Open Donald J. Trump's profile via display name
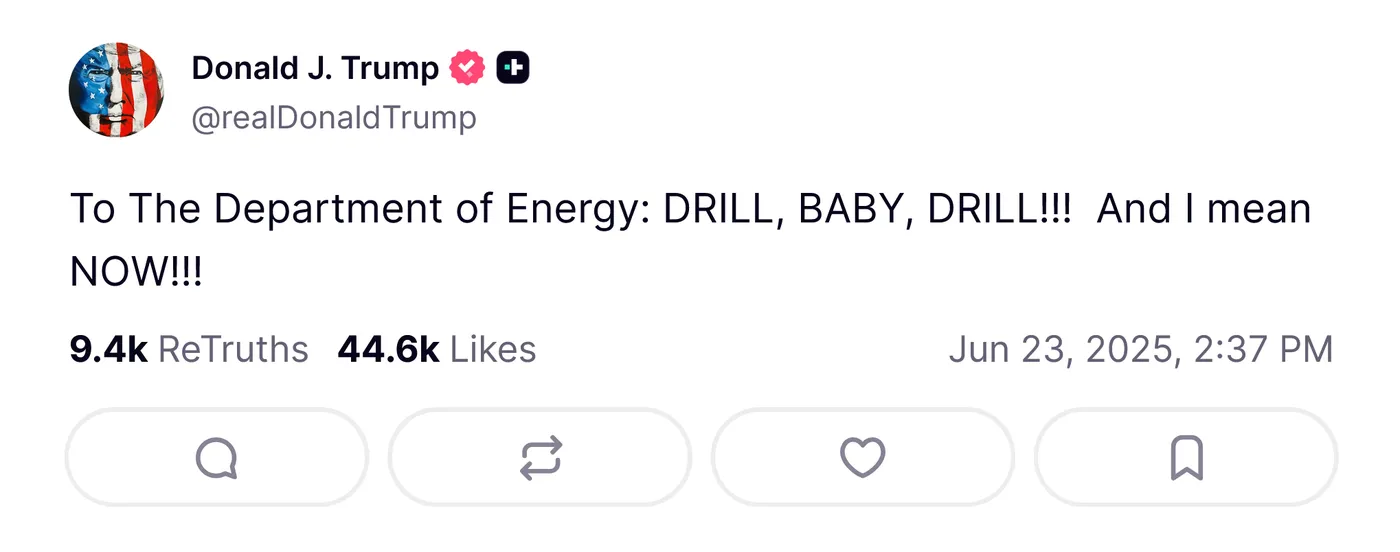 tap(314, 68)
